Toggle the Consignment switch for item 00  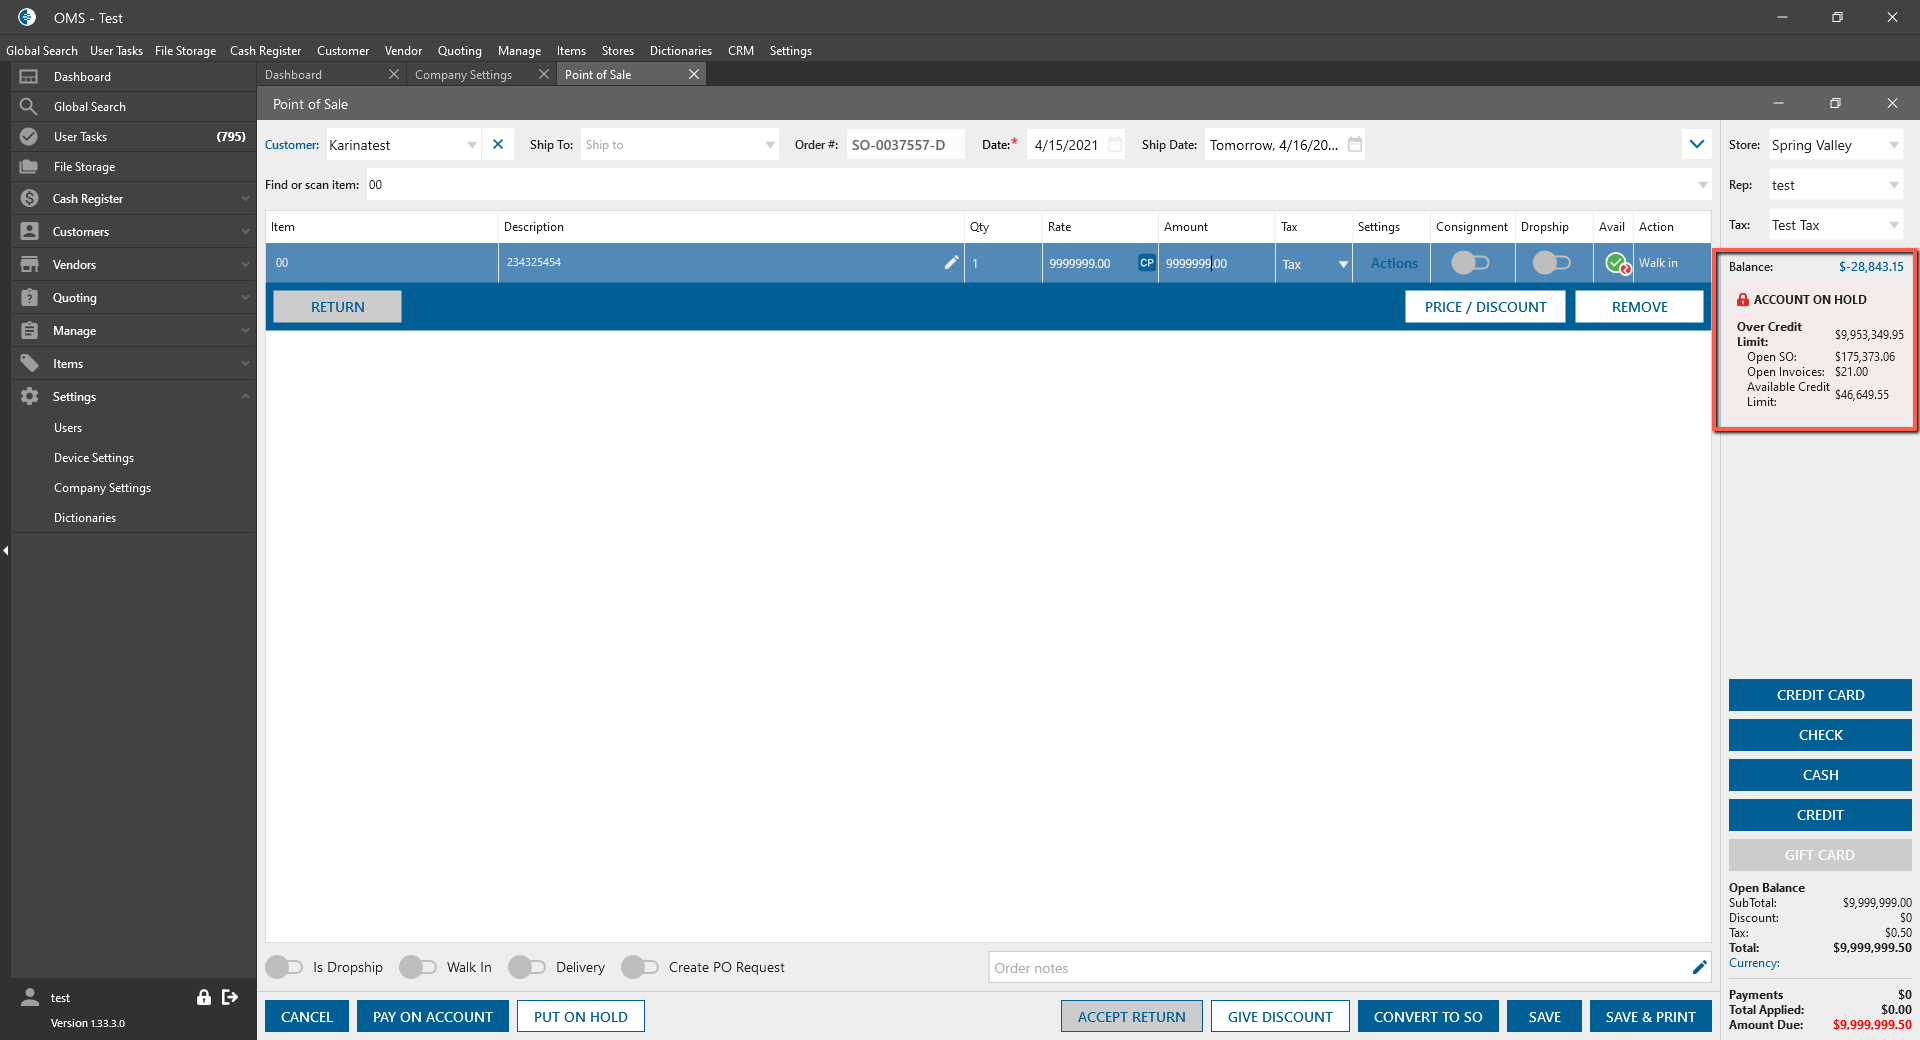pyautogui.click(x=1470, y=263)
